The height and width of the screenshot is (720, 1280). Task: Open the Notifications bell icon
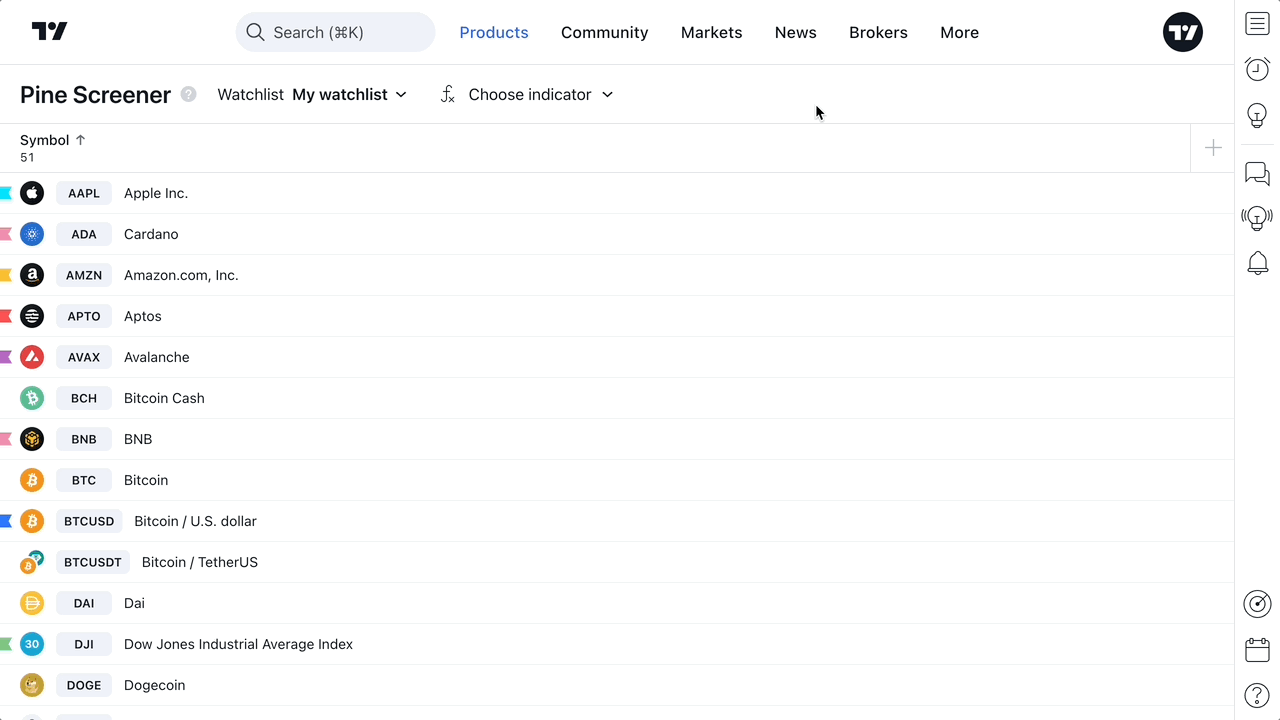coord(1257,263)
